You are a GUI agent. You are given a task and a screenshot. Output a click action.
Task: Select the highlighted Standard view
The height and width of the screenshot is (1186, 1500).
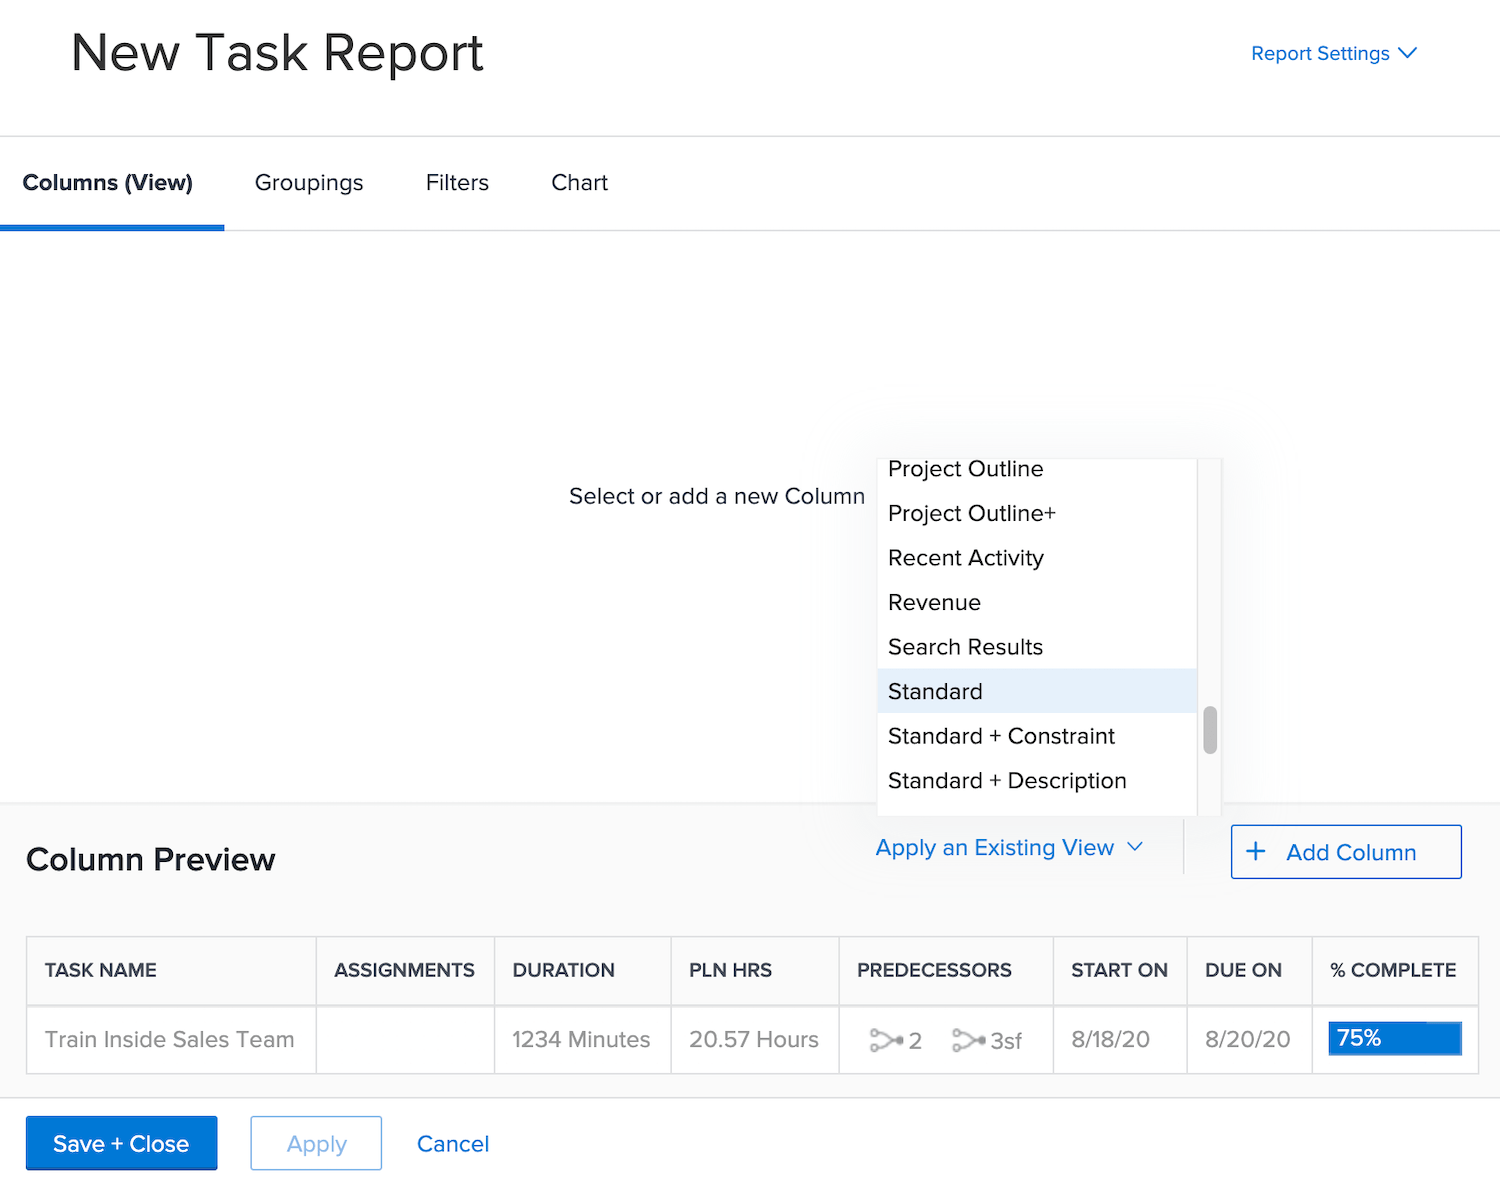tap(1037, 691)
